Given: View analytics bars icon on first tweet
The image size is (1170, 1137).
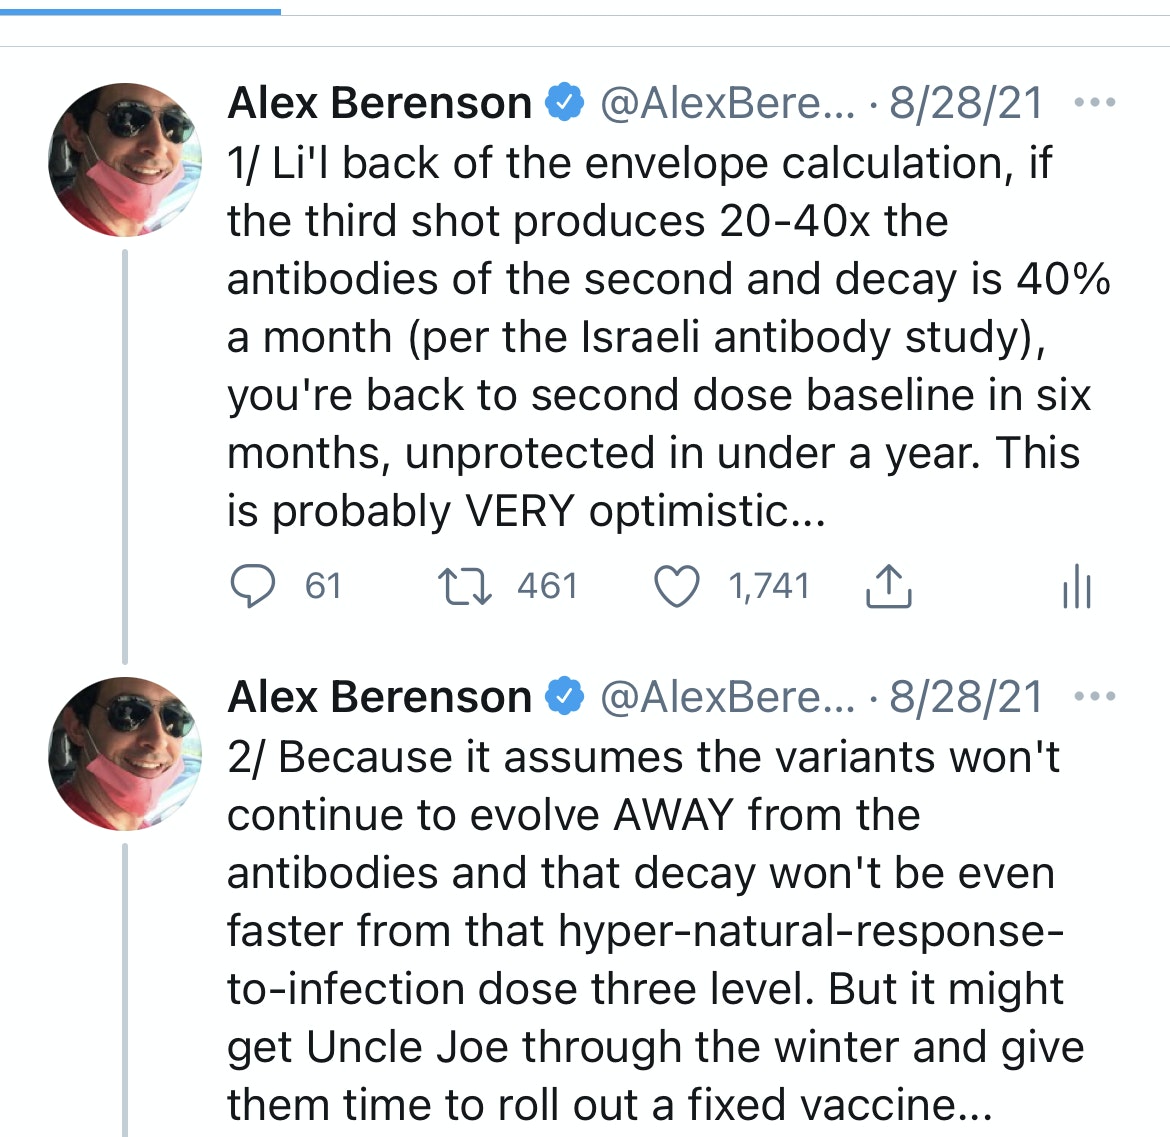Looking at the screenshot, I should click(x=1076, y=586).
